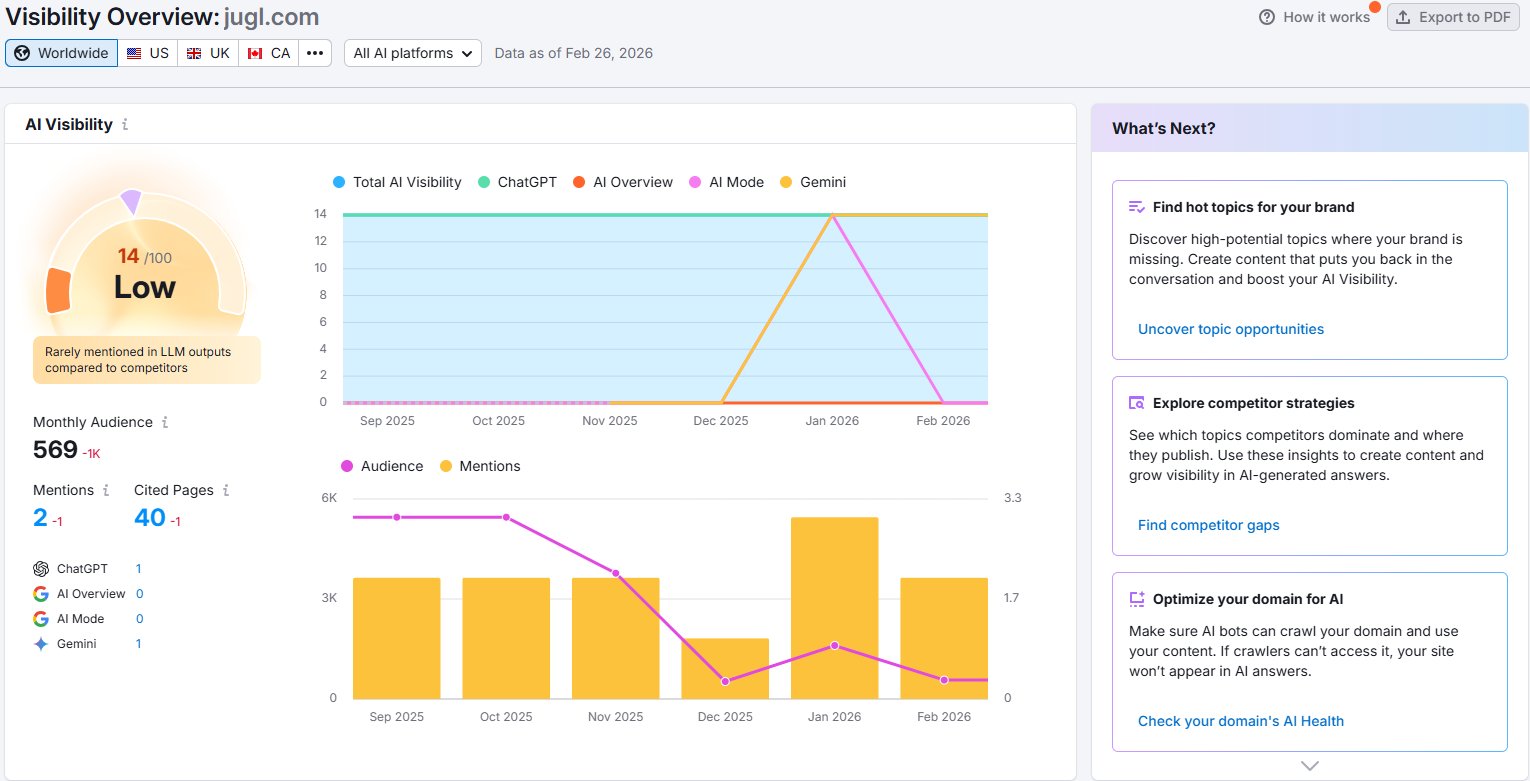Click the US flag icon

134,53
